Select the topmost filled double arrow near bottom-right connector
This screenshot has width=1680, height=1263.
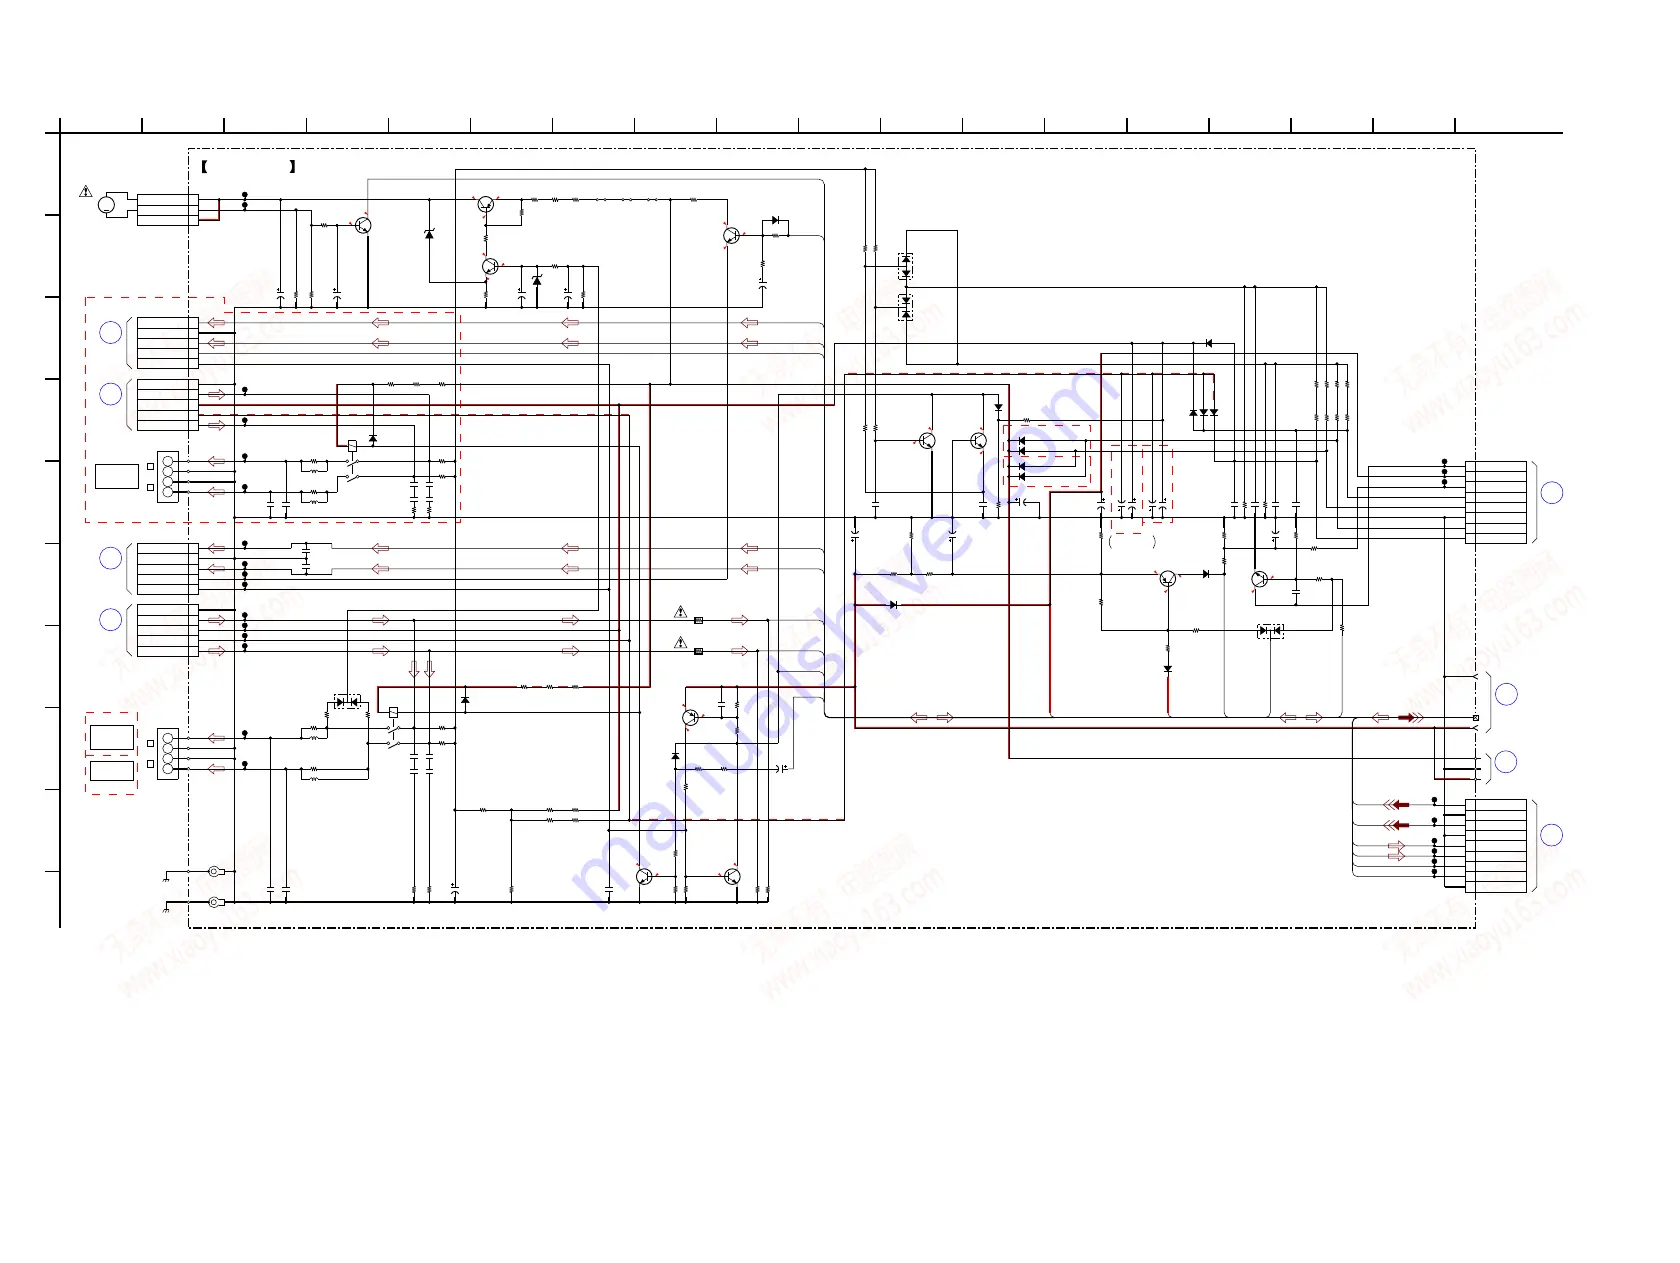1396,804
